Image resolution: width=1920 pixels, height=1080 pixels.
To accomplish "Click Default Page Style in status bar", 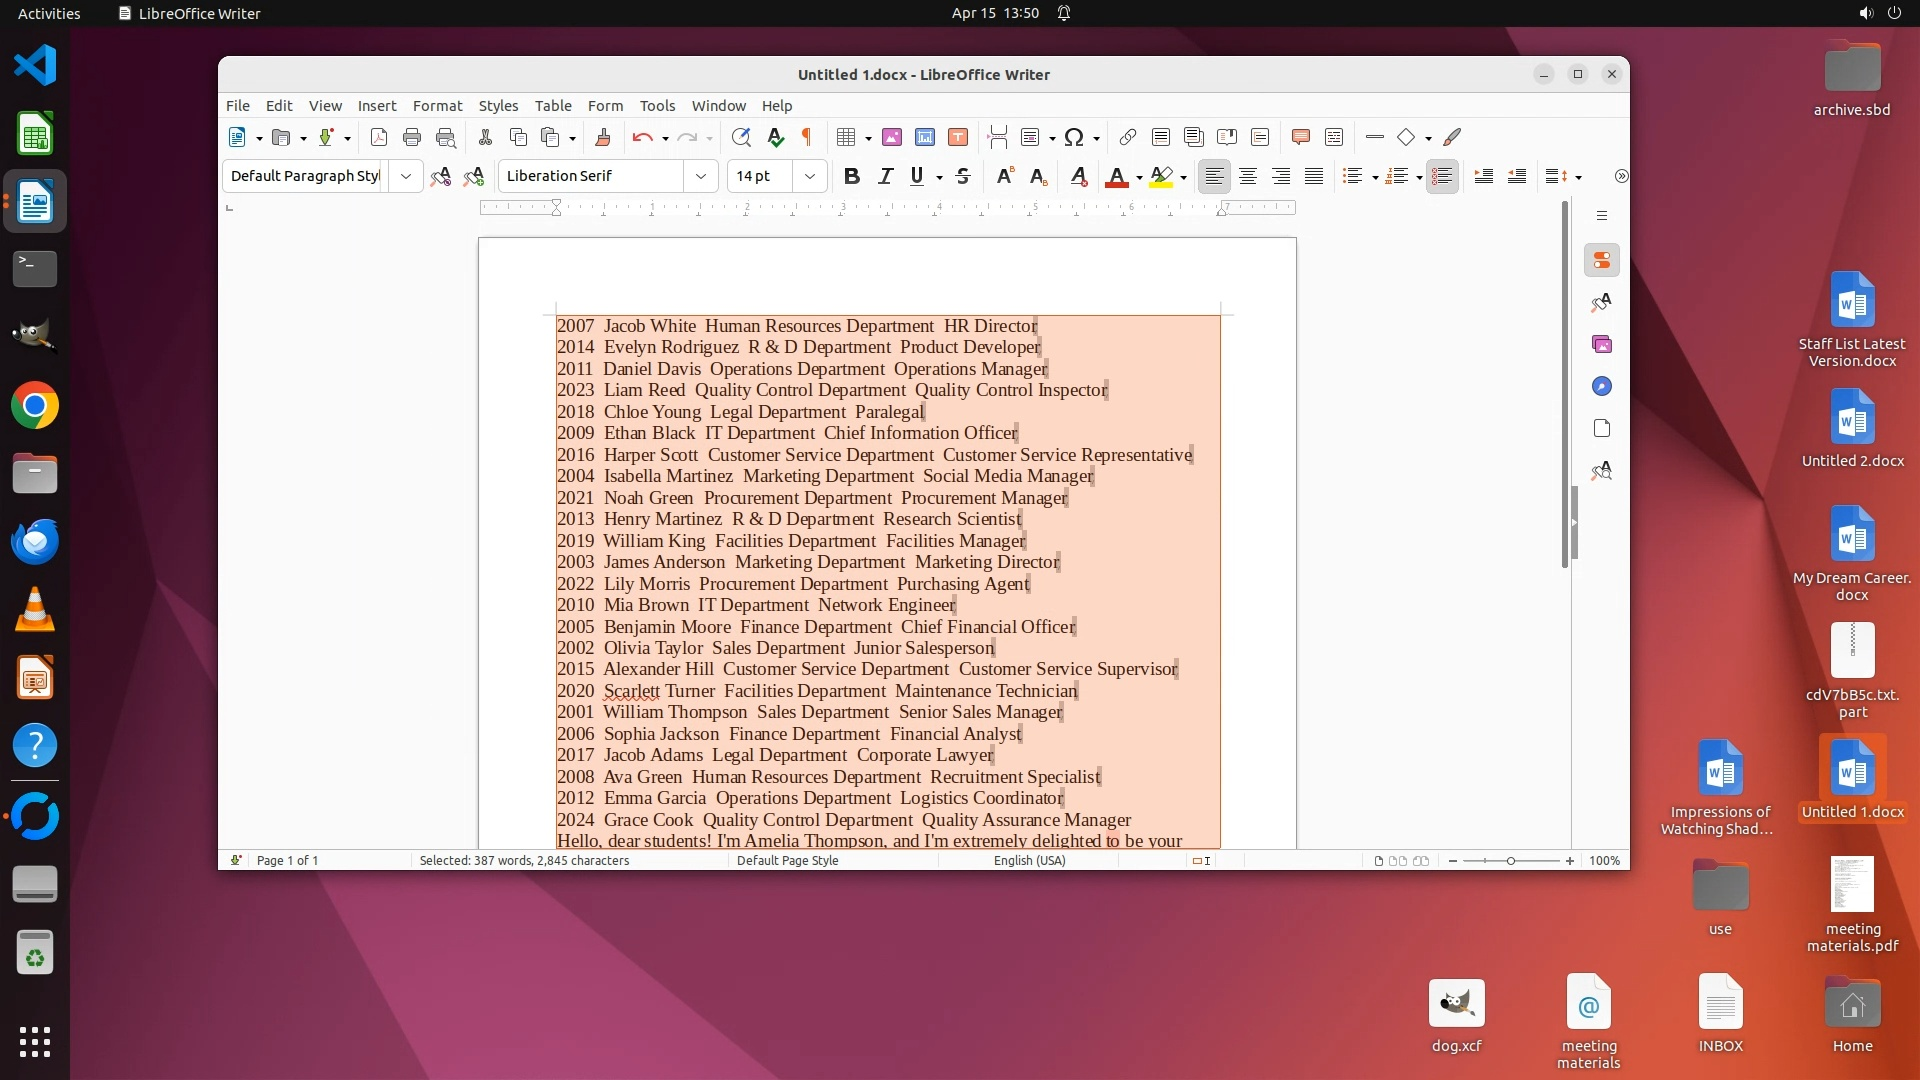I will (x=787, y=860).
